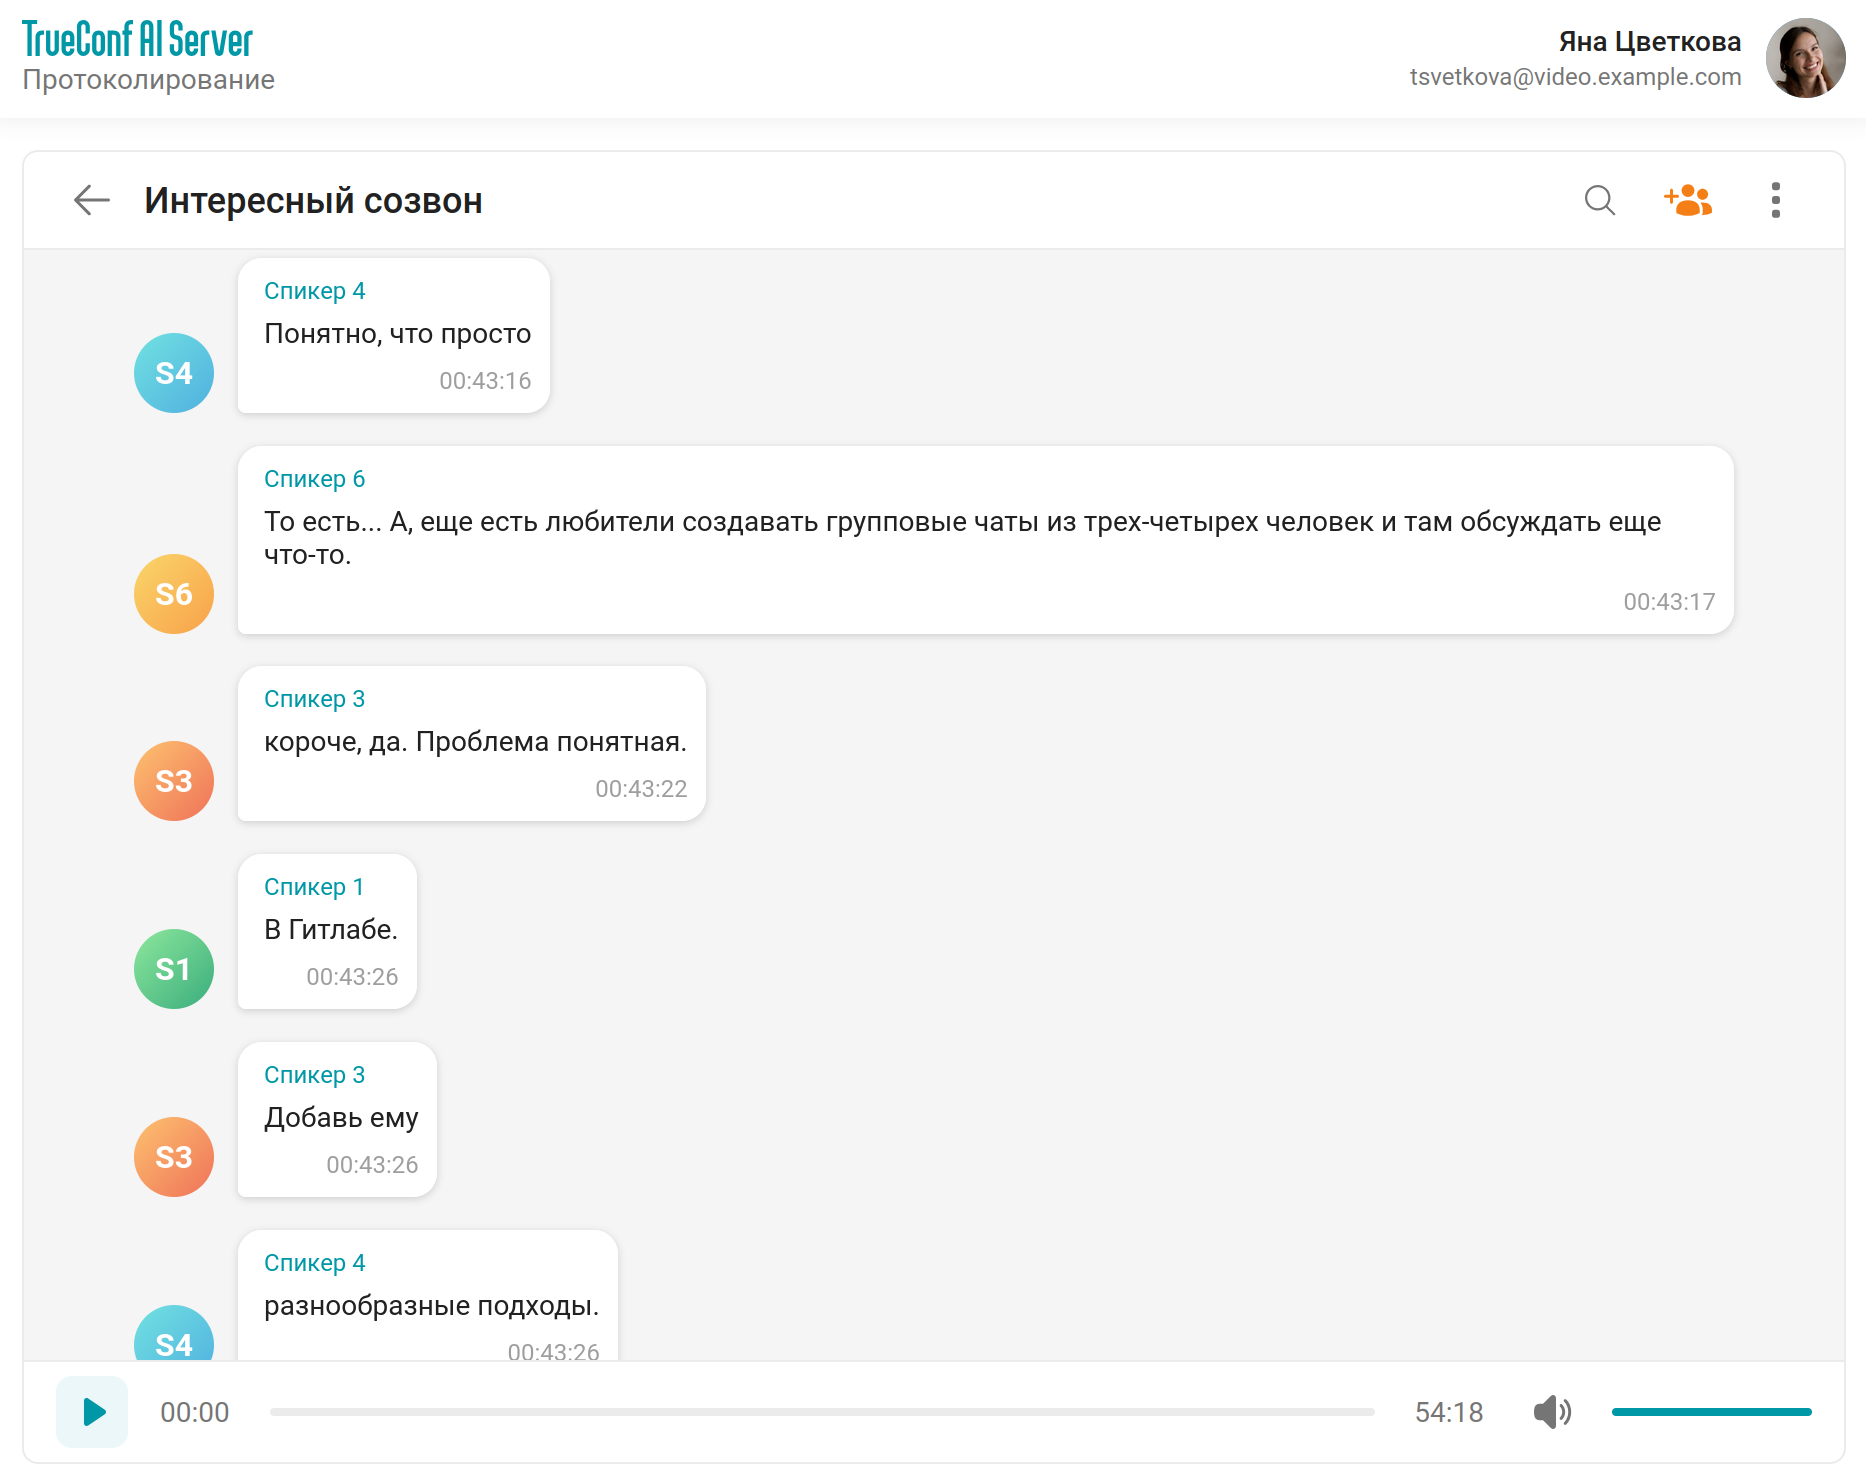Image resolution: width=1866 pixels, height=1482 pixels.
Task: Seek along the recording progress bar
Action: [x=822, y=1412]
